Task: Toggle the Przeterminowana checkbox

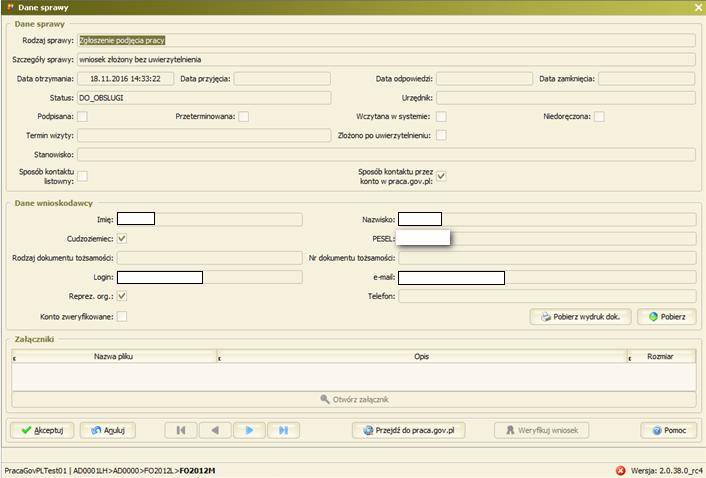Action: point(244,117)
